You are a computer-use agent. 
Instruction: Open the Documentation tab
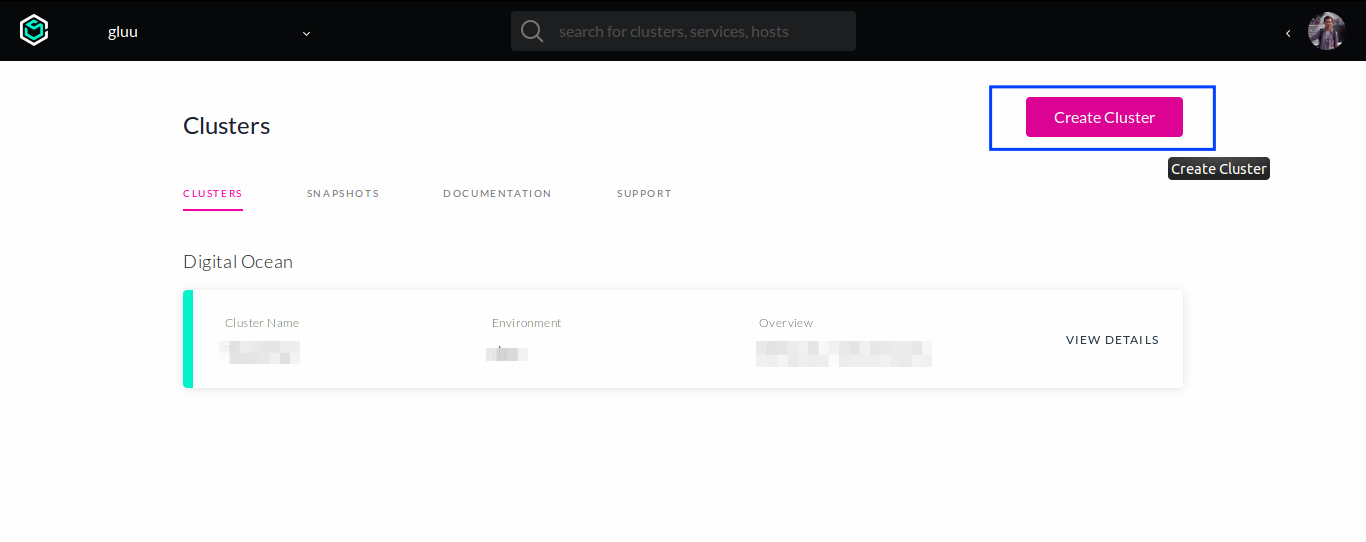tap(497, 194)
